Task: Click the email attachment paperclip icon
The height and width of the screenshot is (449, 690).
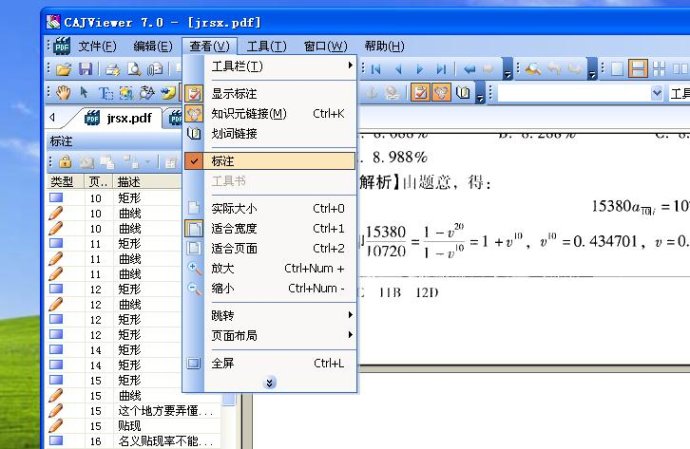Action: (x=155, y=69)
